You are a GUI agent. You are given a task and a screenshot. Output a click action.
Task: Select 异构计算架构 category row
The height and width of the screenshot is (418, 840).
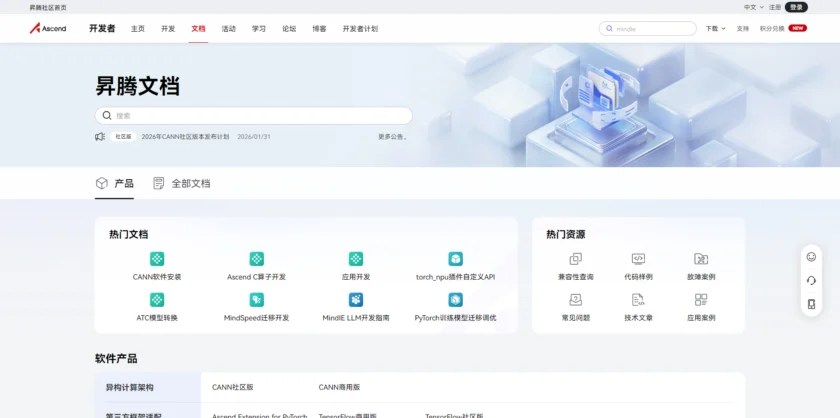pos(148,387)
